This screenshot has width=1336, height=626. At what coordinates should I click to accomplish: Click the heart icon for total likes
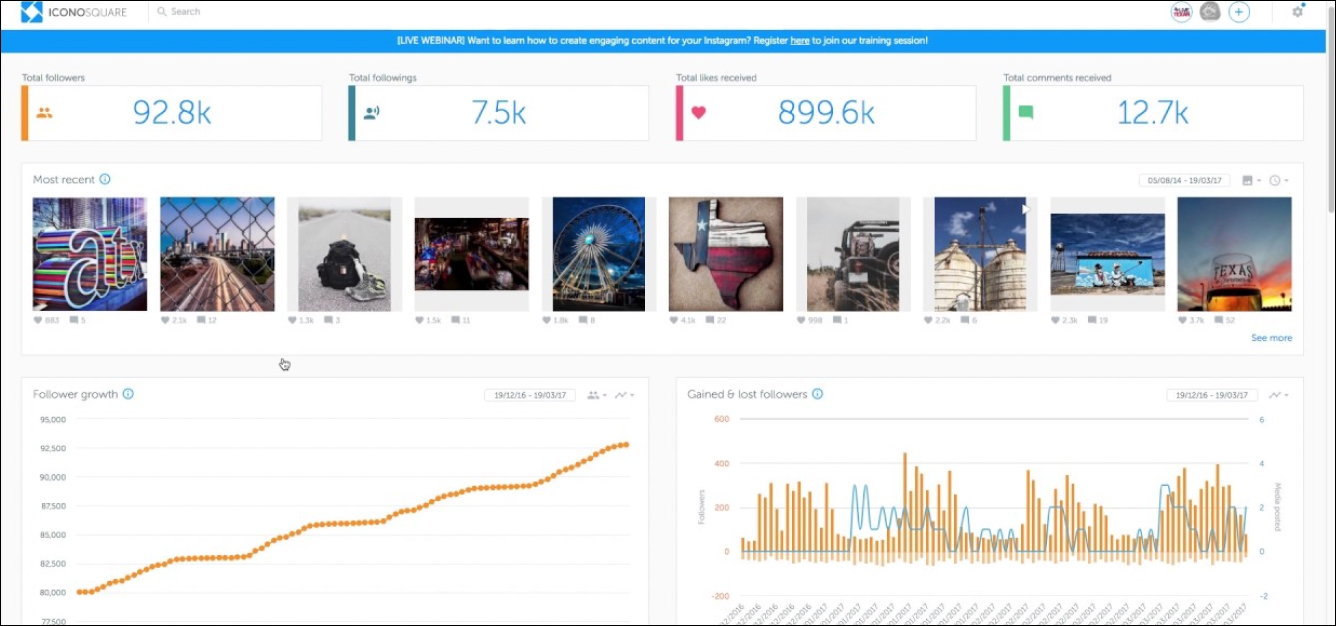click(698, 113)
